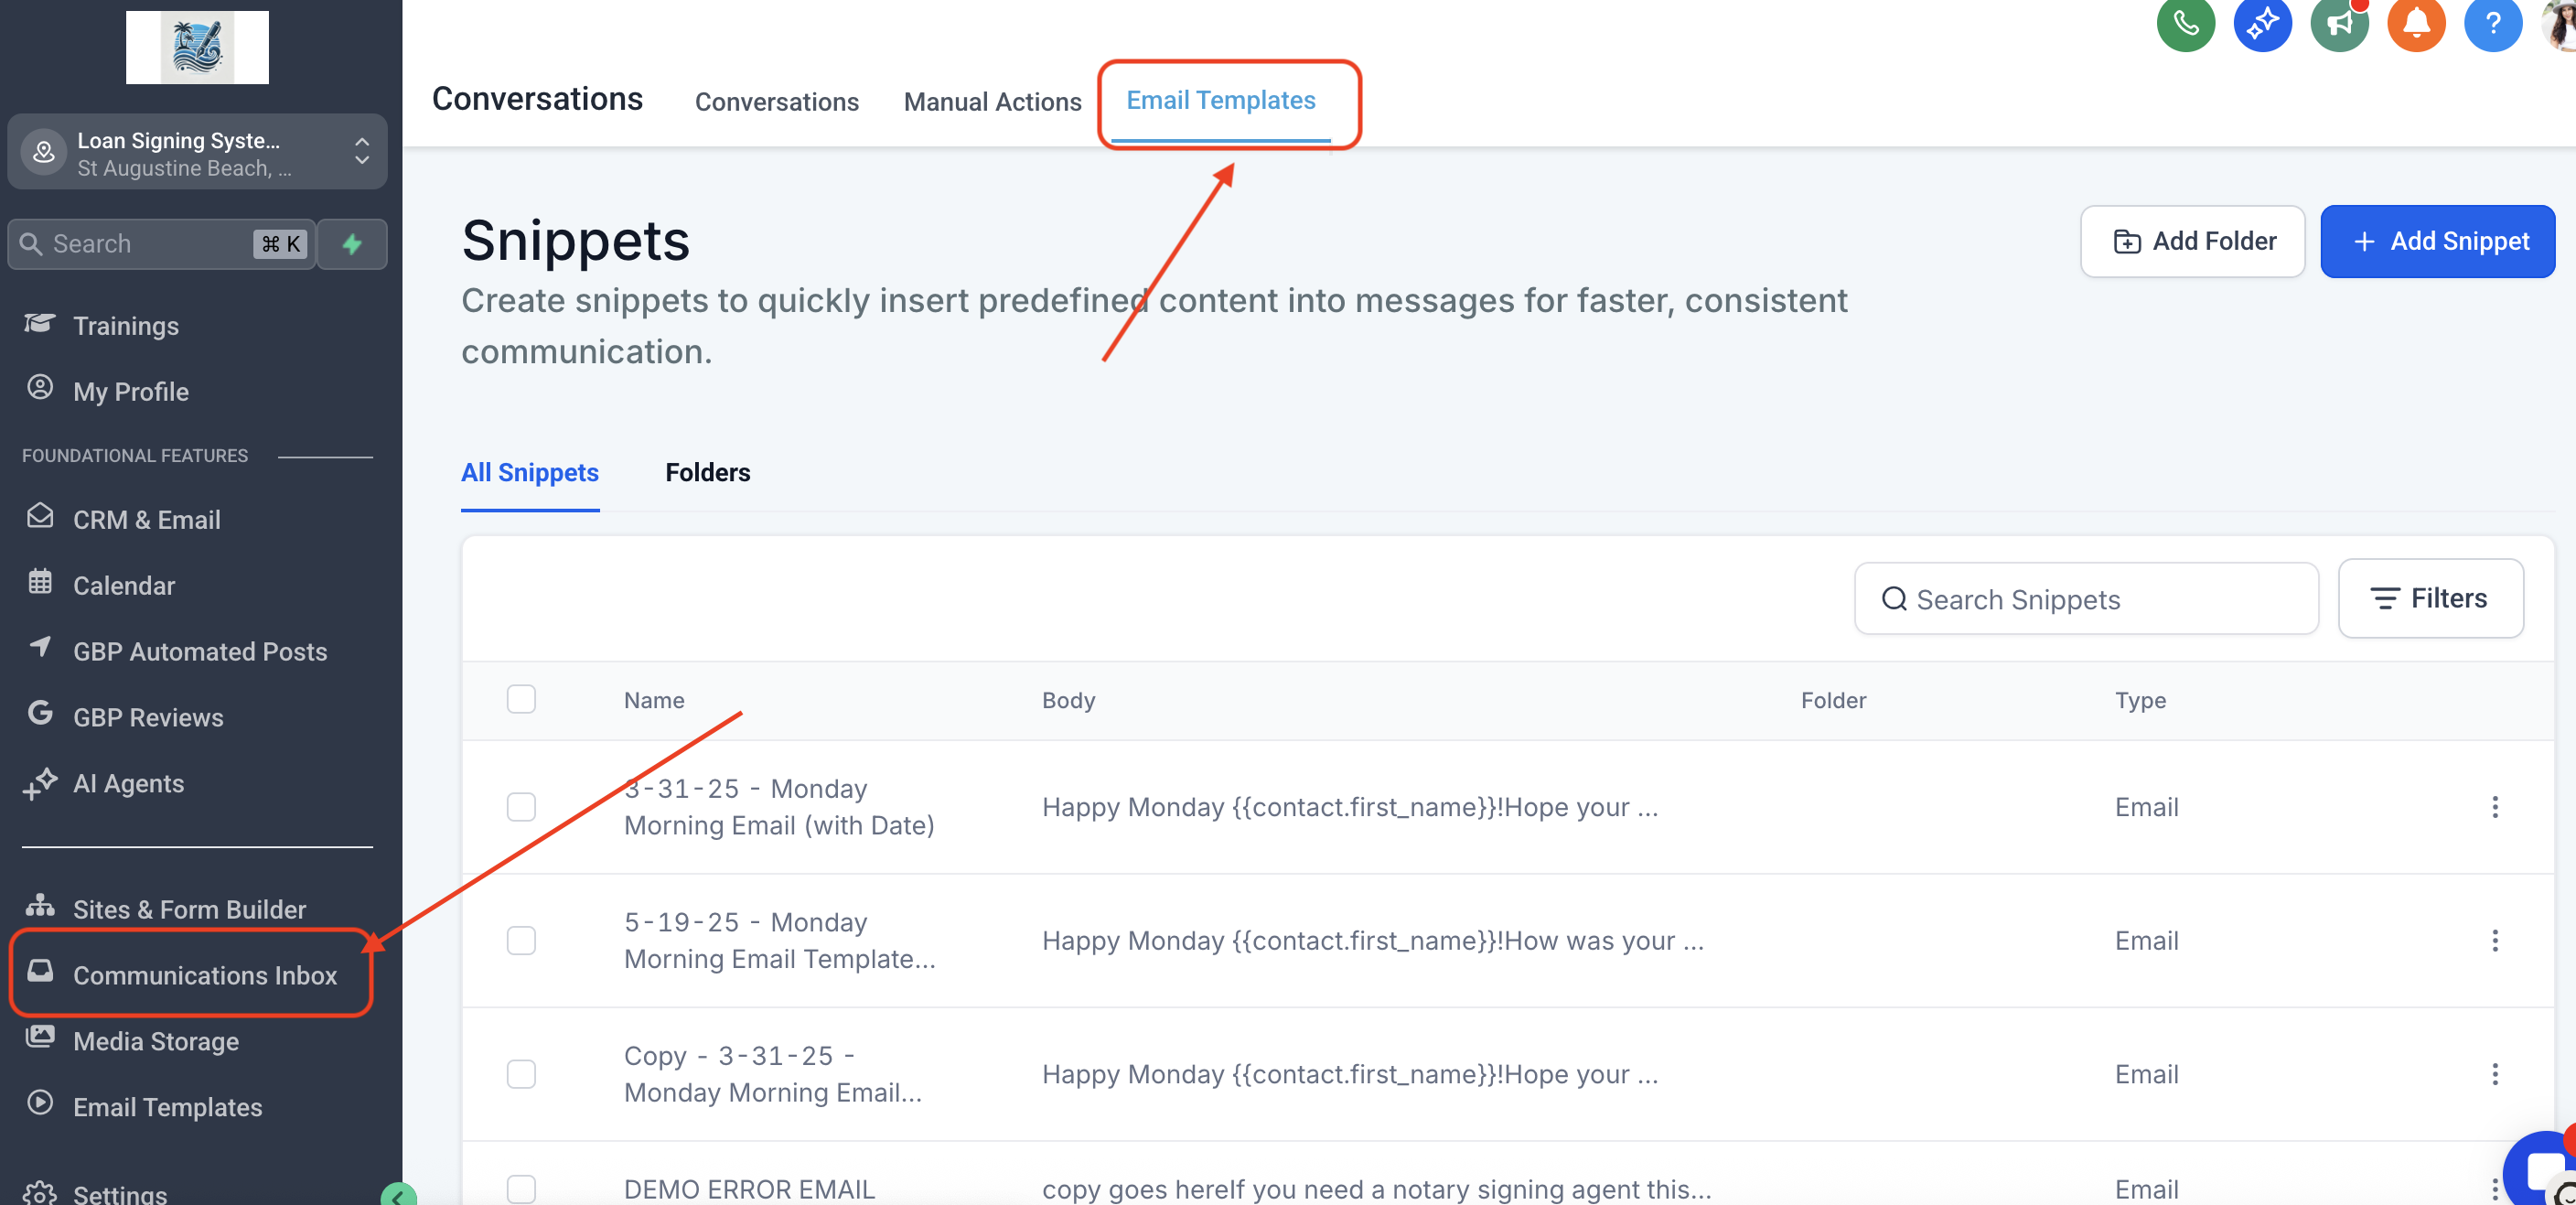Click the AI Agents sparkle icon
Screen dimensions: 2576x1205
(x=40, y=783)
